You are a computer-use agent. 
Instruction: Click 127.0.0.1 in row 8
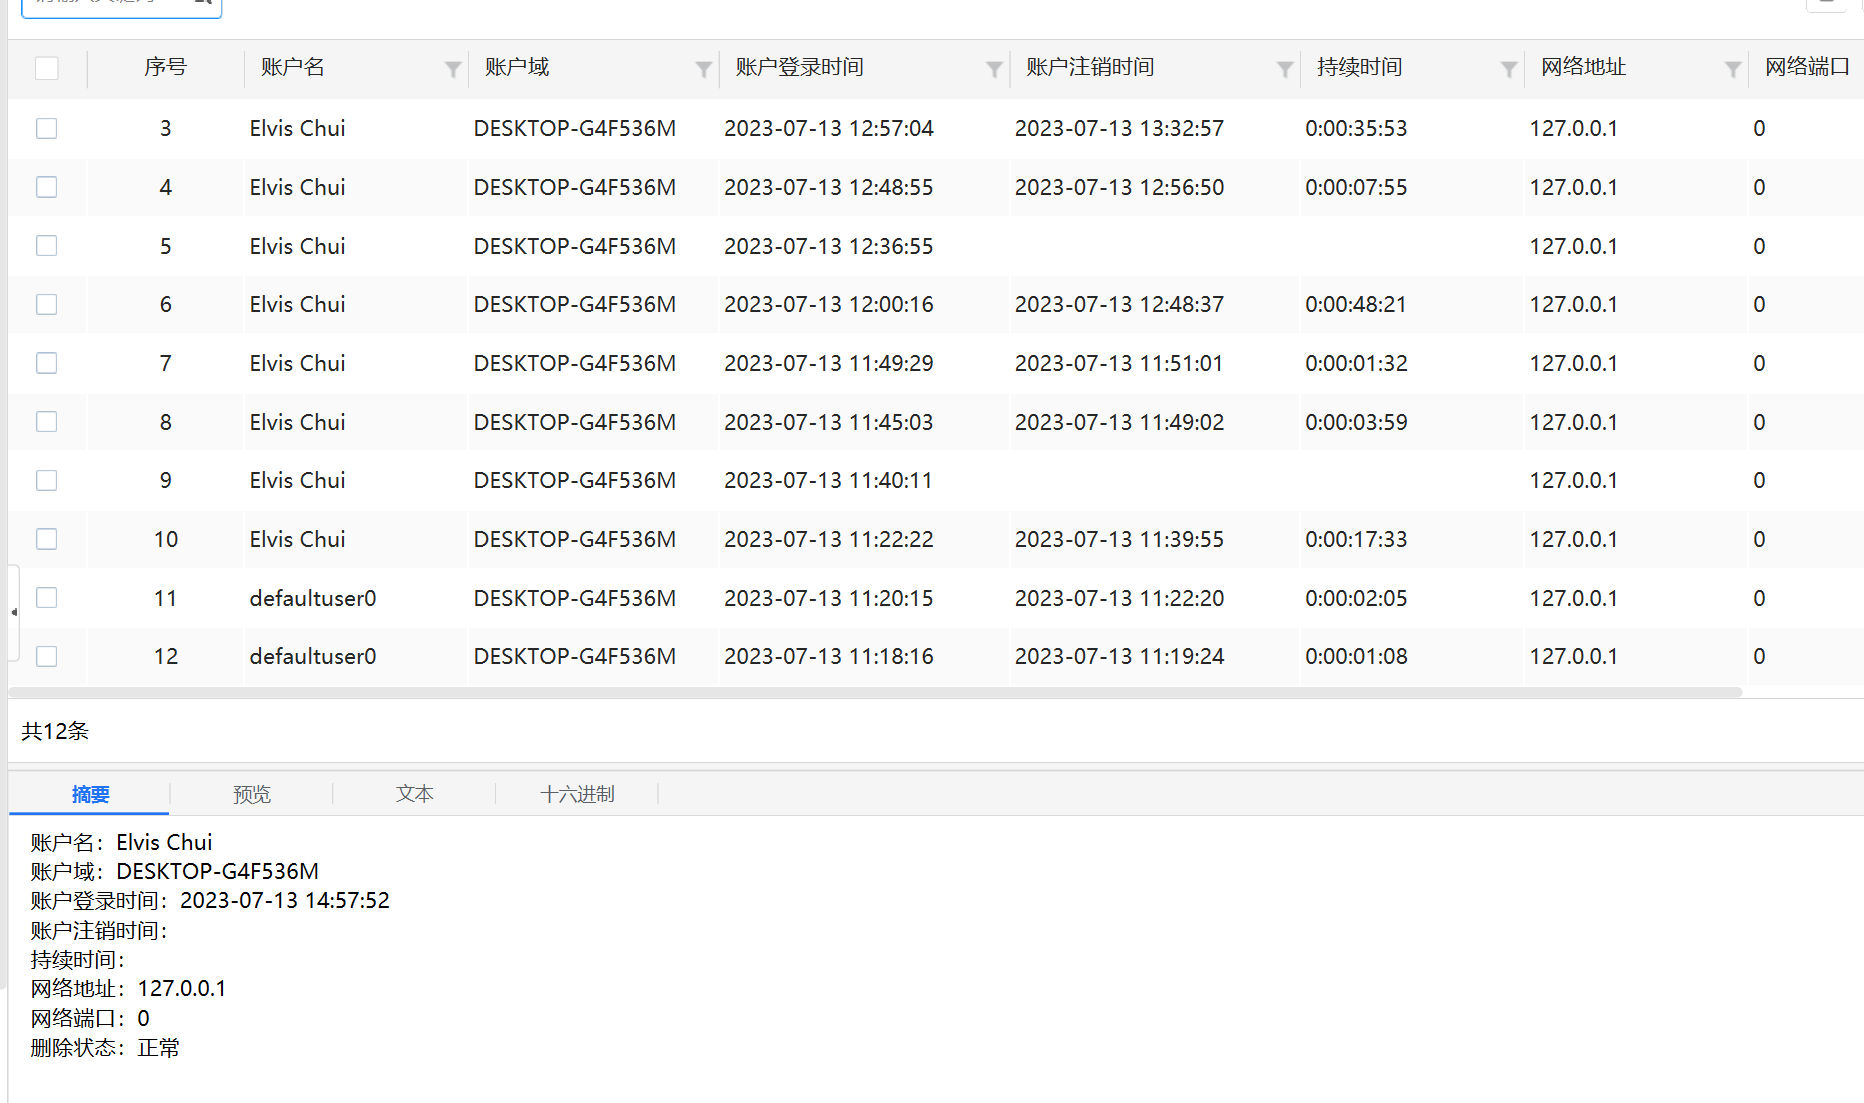click(1573, 422)
